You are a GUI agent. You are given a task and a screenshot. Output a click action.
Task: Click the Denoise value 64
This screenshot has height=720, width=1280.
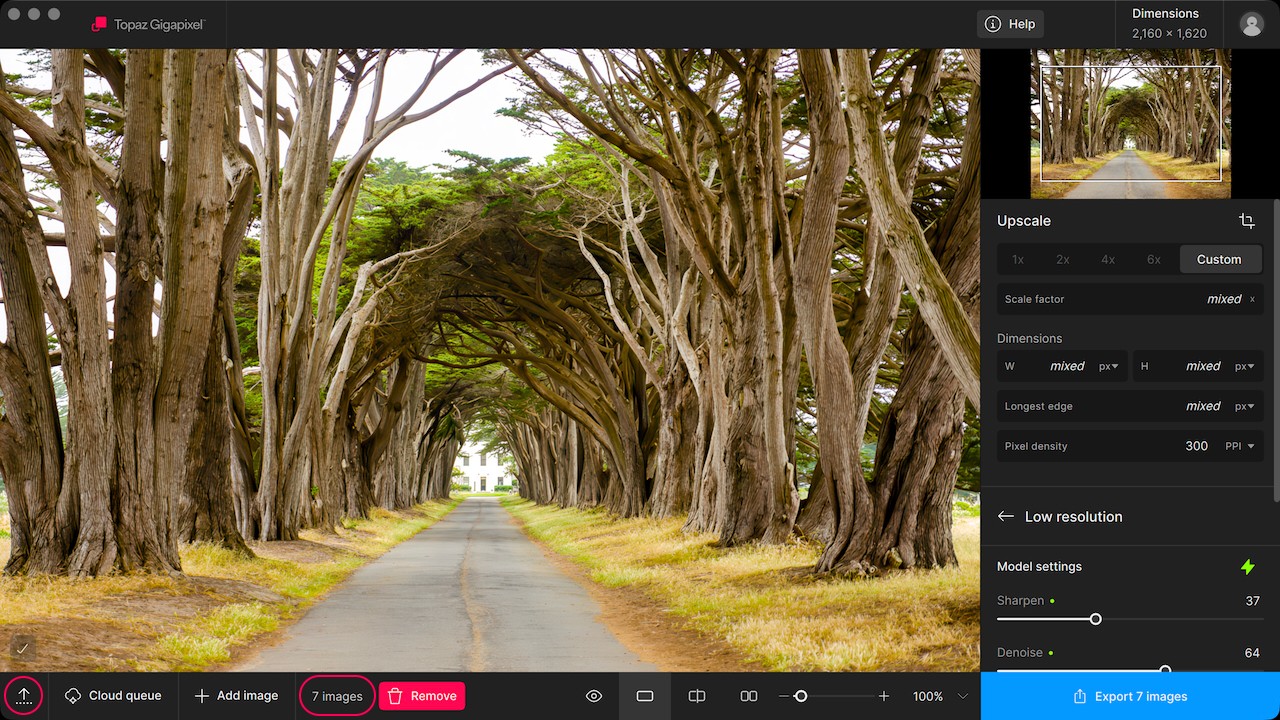pos(1252,653)
